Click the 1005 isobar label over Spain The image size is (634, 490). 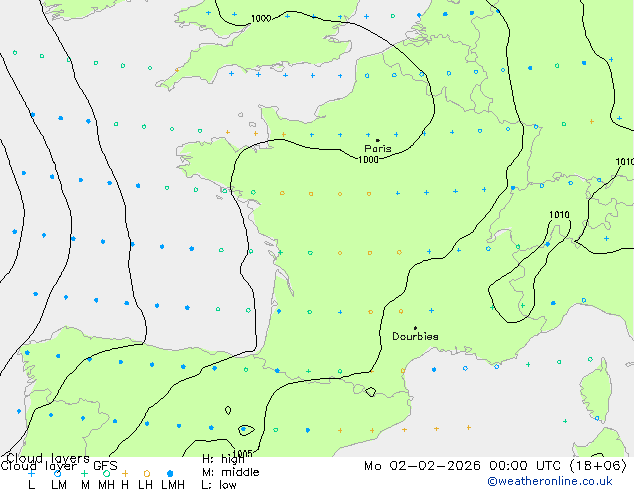(243, 453)
